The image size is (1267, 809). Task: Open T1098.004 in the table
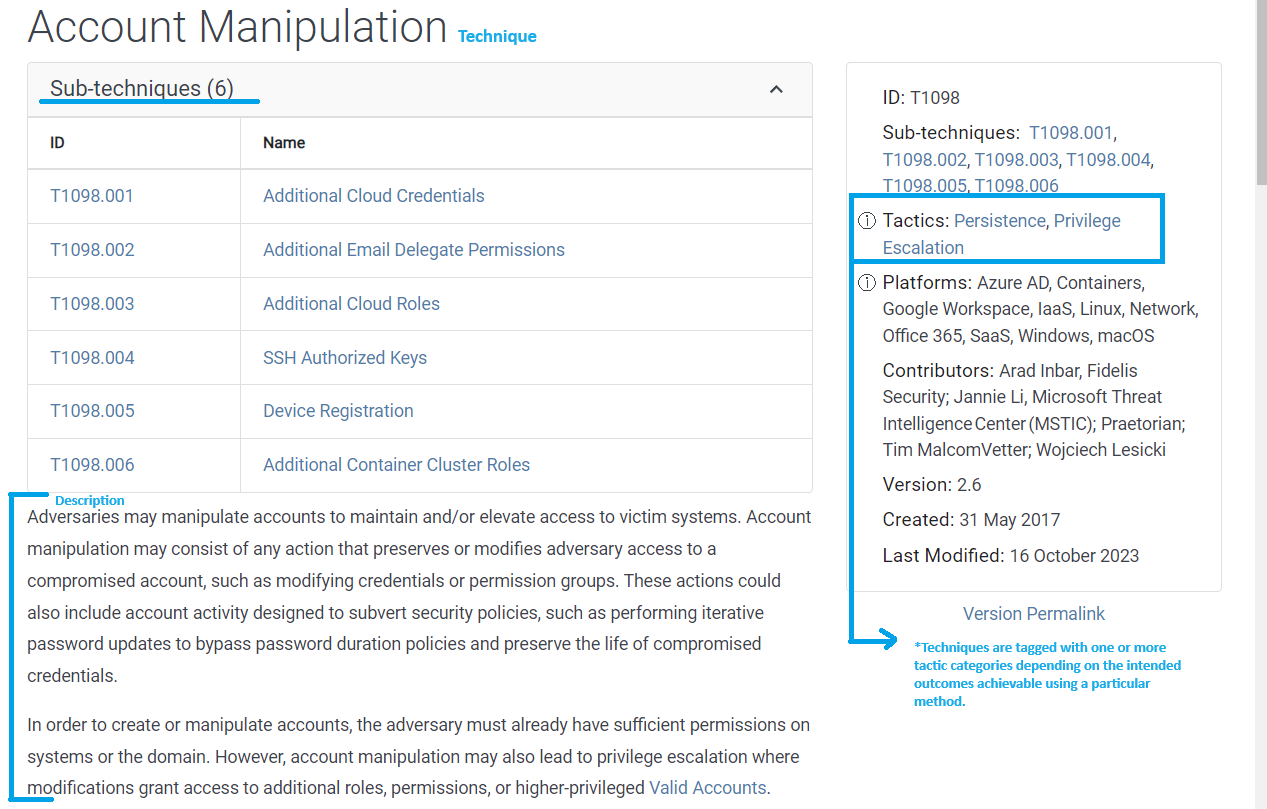[92, 358]
